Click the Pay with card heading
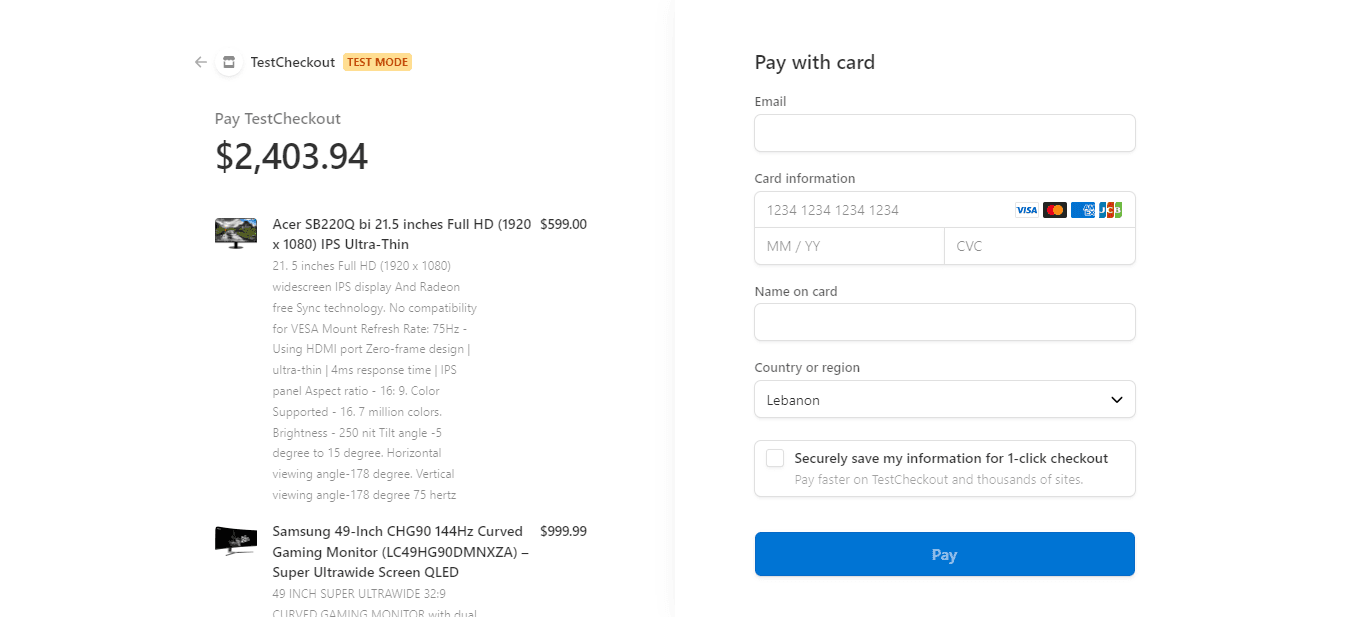Viewport: 1348px width, 617px height. point(815,62)
